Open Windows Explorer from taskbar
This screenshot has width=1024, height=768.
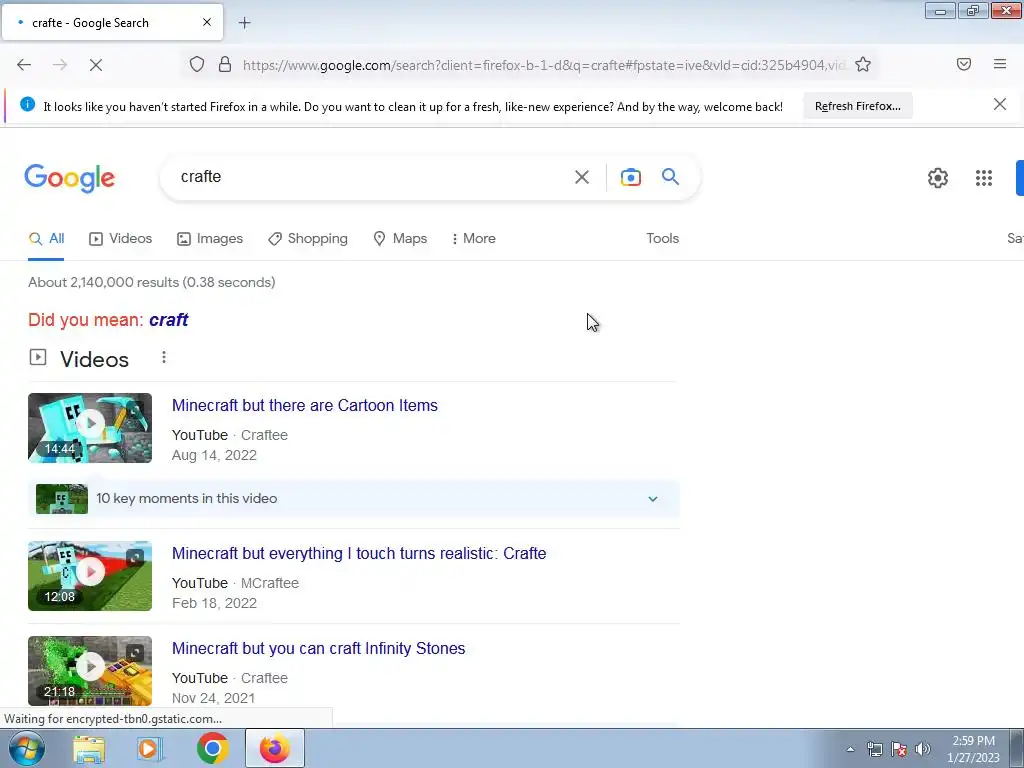point(89,748)
